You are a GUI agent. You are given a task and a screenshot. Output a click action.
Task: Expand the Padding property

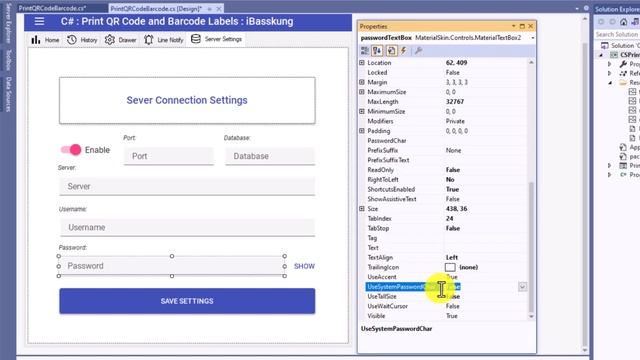pos(362,131)
